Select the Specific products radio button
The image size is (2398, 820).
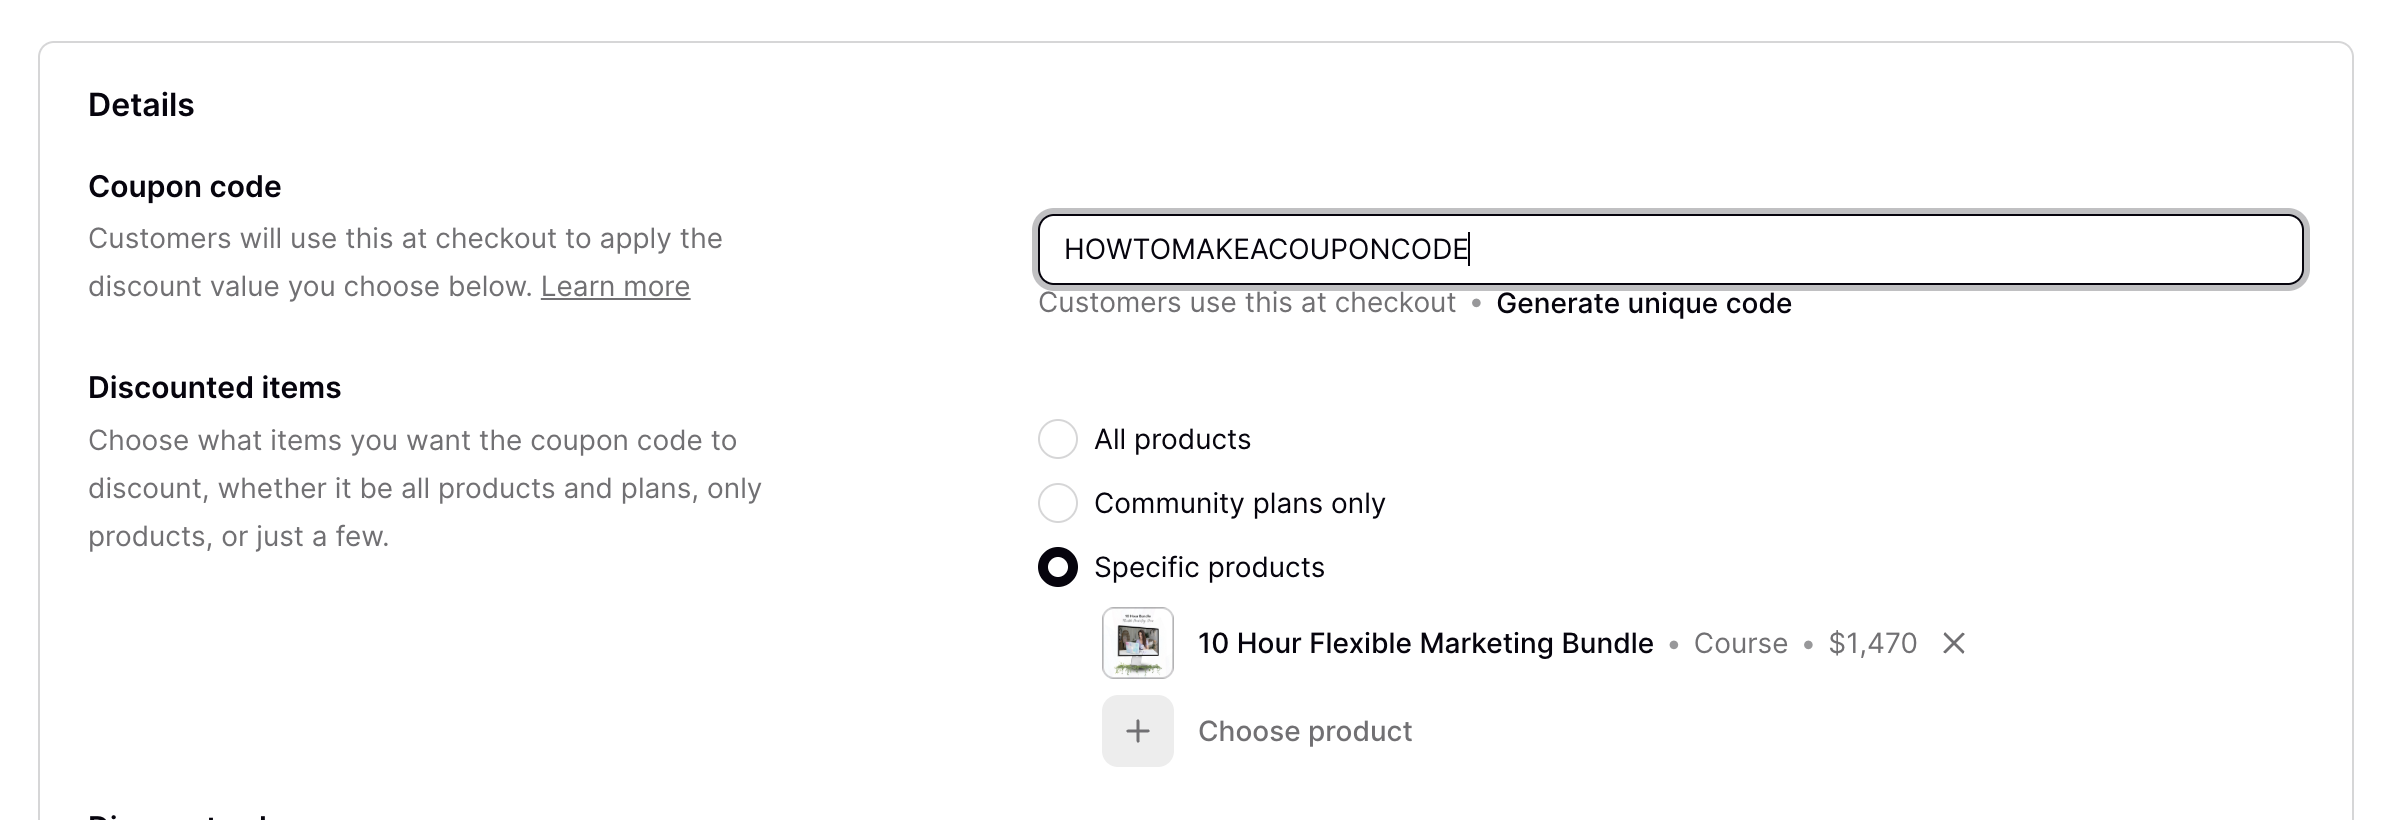tap(1057, 567)
